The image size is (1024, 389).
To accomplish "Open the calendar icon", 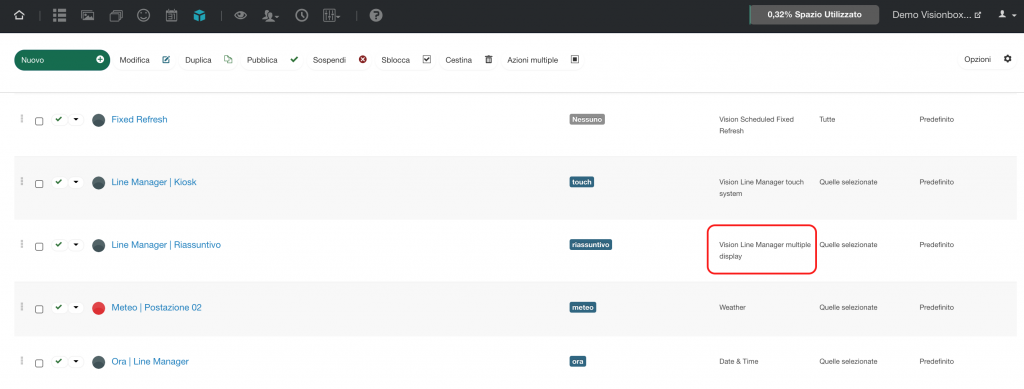I will point(171,16).
